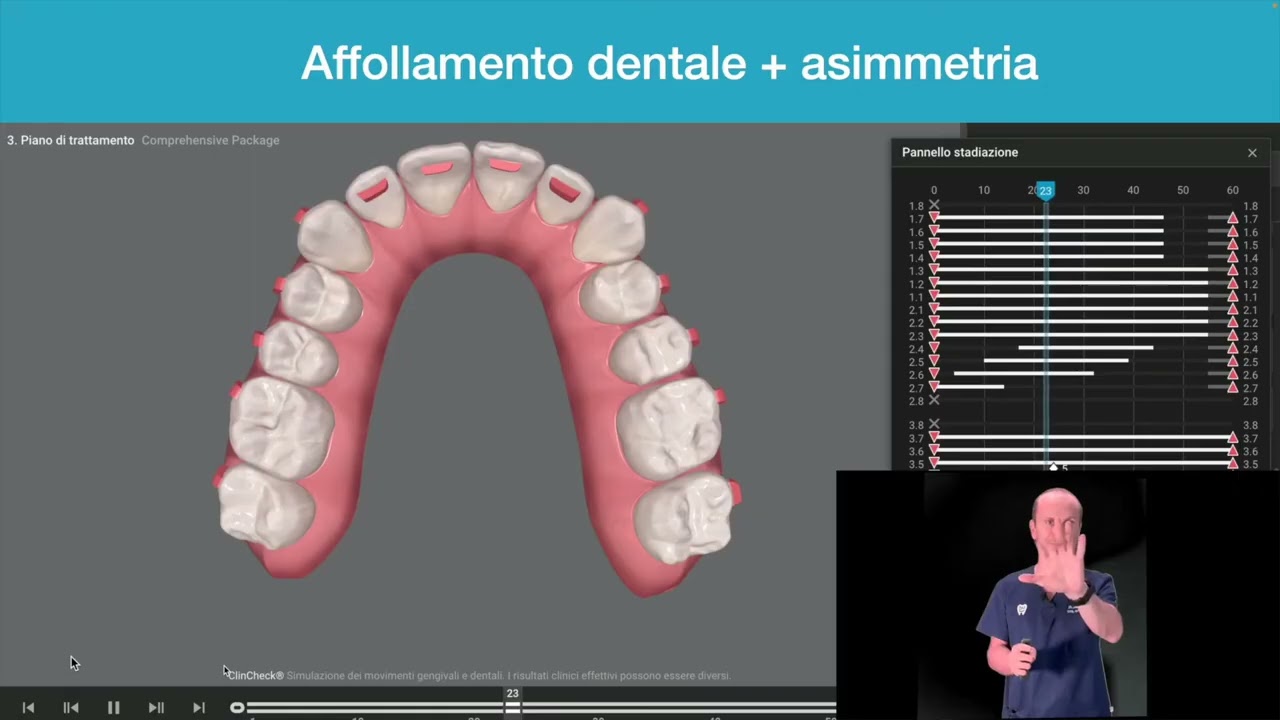Click tooth 1.7 end triangle marker
Screen dimensions: 1280x720
tap(1232, 217)
